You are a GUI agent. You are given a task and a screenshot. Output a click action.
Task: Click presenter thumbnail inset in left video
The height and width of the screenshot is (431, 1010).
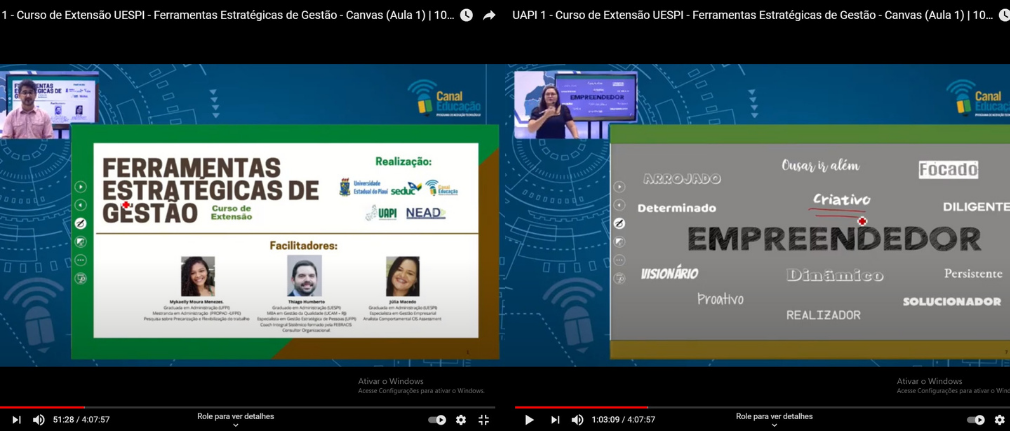tap(51, 106)
